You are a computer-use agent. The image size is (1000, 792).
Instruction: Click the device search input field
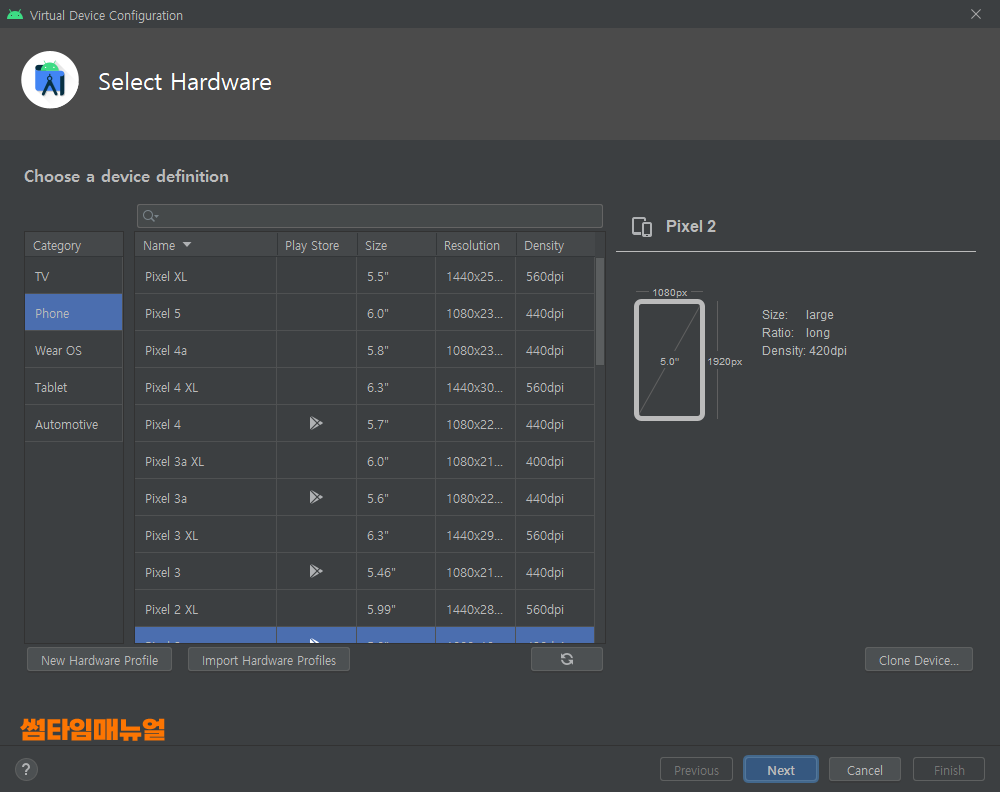[x=370, y=216]
